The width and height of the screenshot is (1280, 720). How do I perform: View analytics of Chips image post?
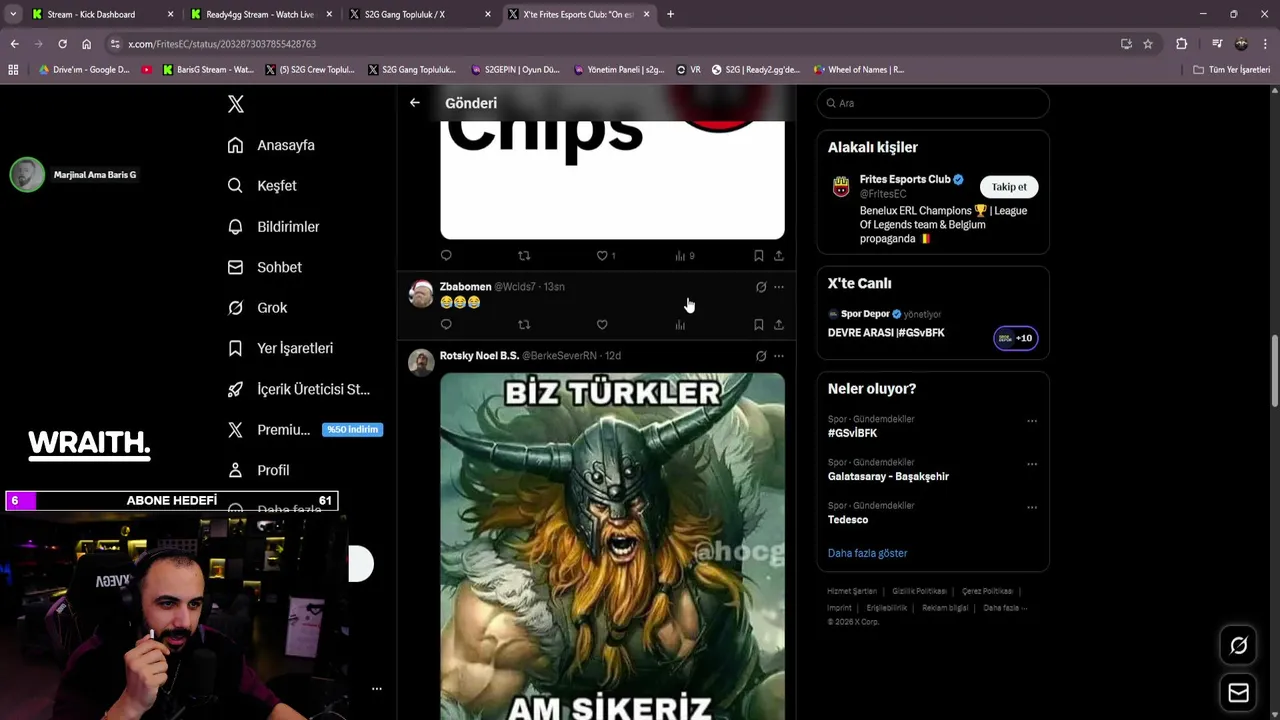tap(680, 256)
